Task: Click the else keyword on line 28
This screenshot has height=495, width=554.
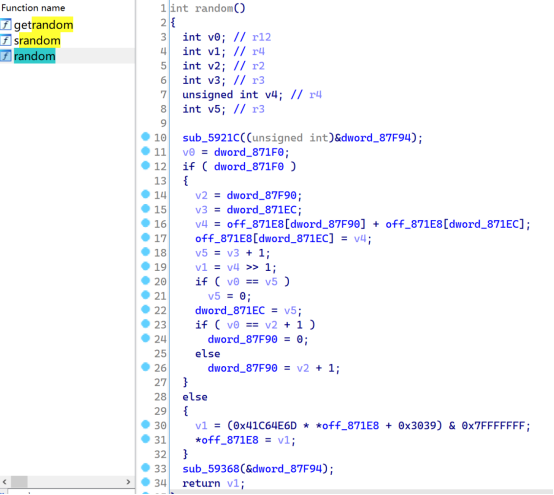Action: coord(195,397)
